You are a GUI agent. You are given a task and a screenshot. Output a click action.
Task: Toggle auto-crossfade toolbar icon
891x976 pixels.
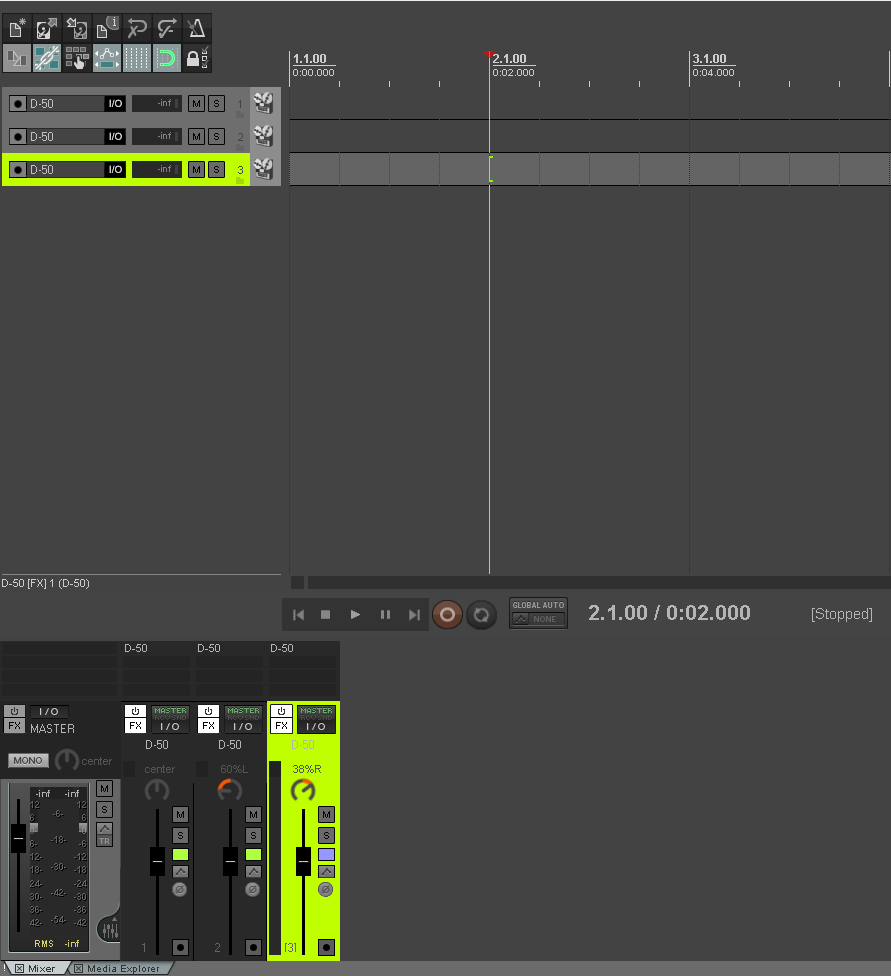pos(17,59)
